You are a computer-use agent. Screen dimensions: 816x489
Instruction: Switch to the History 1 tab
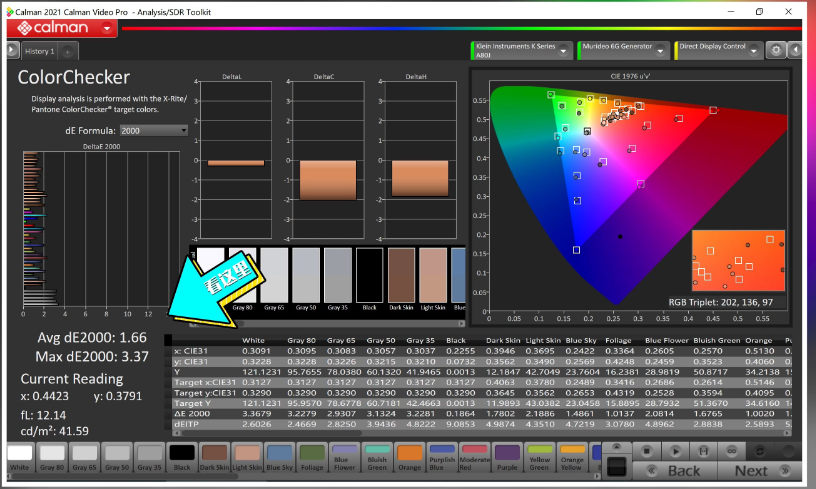click(40, 51)
